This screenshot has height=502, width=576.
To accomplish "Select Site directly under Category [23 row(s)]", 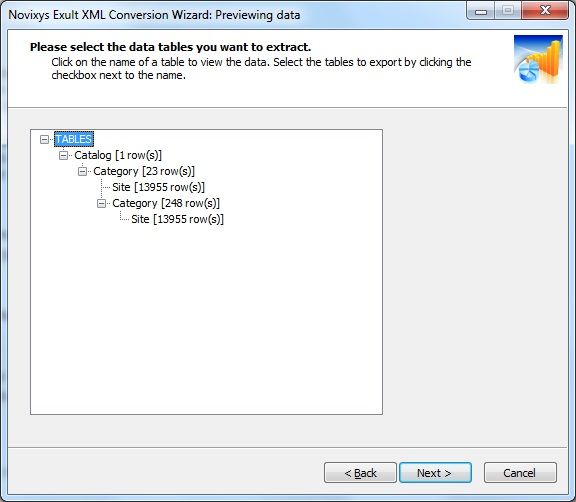I will pyautogui.click(x=158, y=187).
